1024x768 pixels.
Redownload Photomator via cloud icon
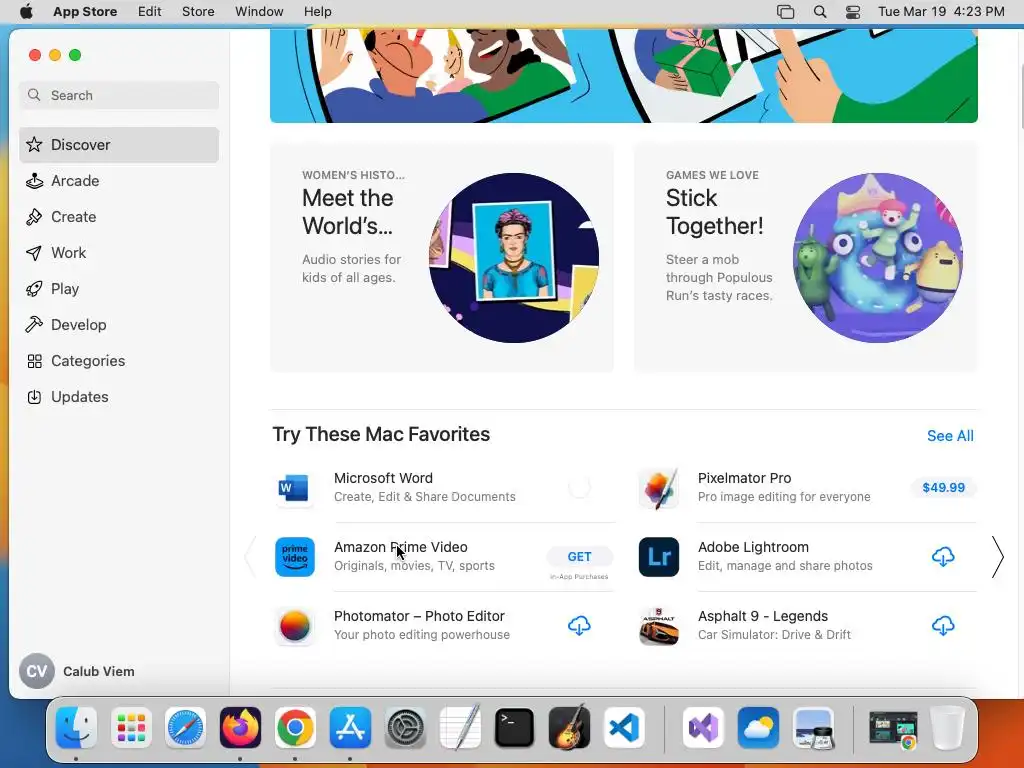(x=579, y=626)
